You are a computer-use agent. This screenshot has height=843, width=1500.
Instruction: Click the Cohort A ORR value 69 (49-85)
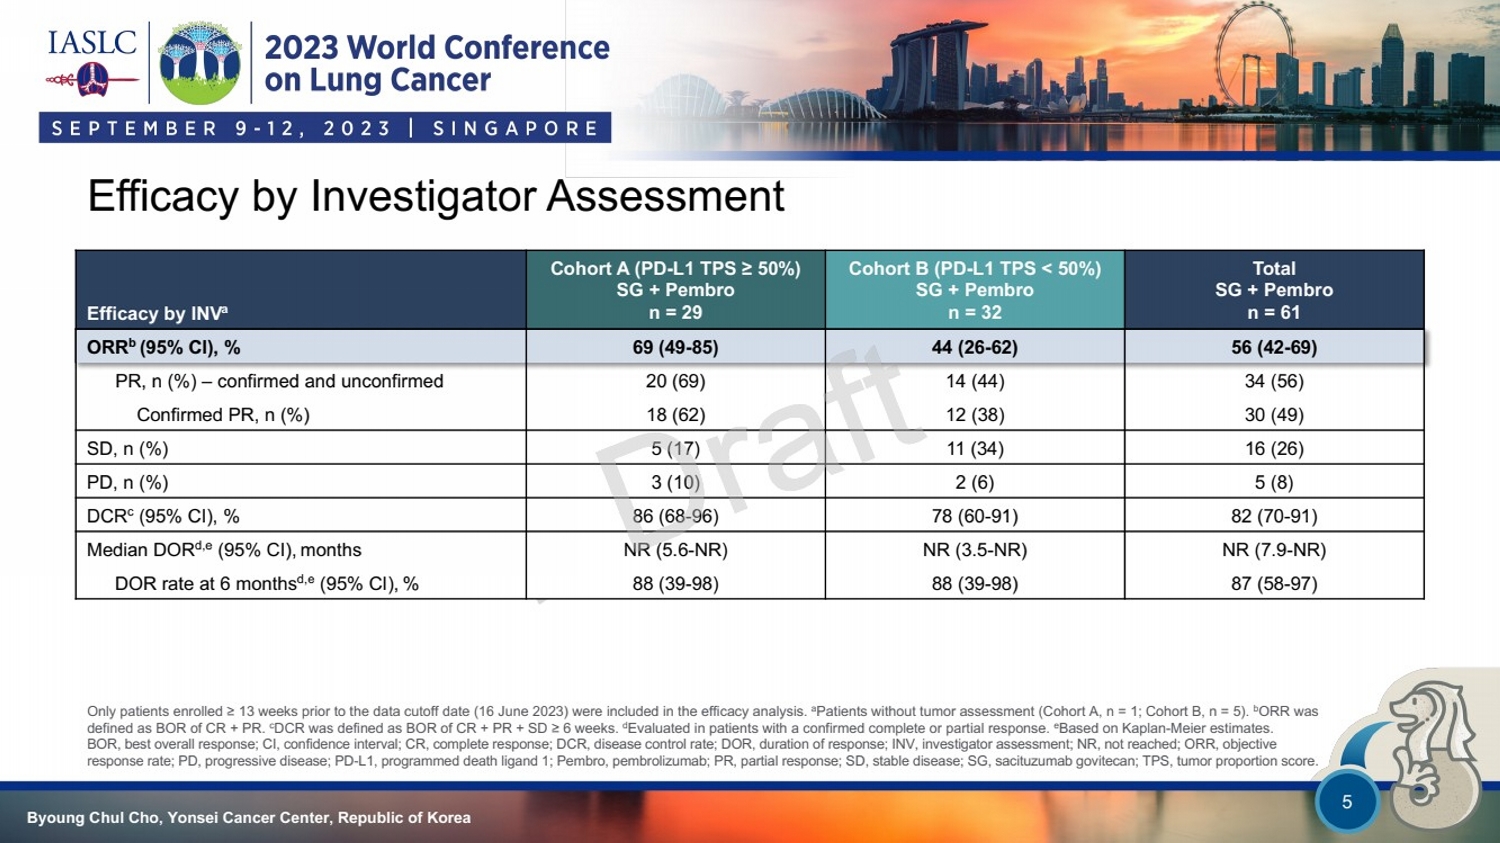coord(675,348)
